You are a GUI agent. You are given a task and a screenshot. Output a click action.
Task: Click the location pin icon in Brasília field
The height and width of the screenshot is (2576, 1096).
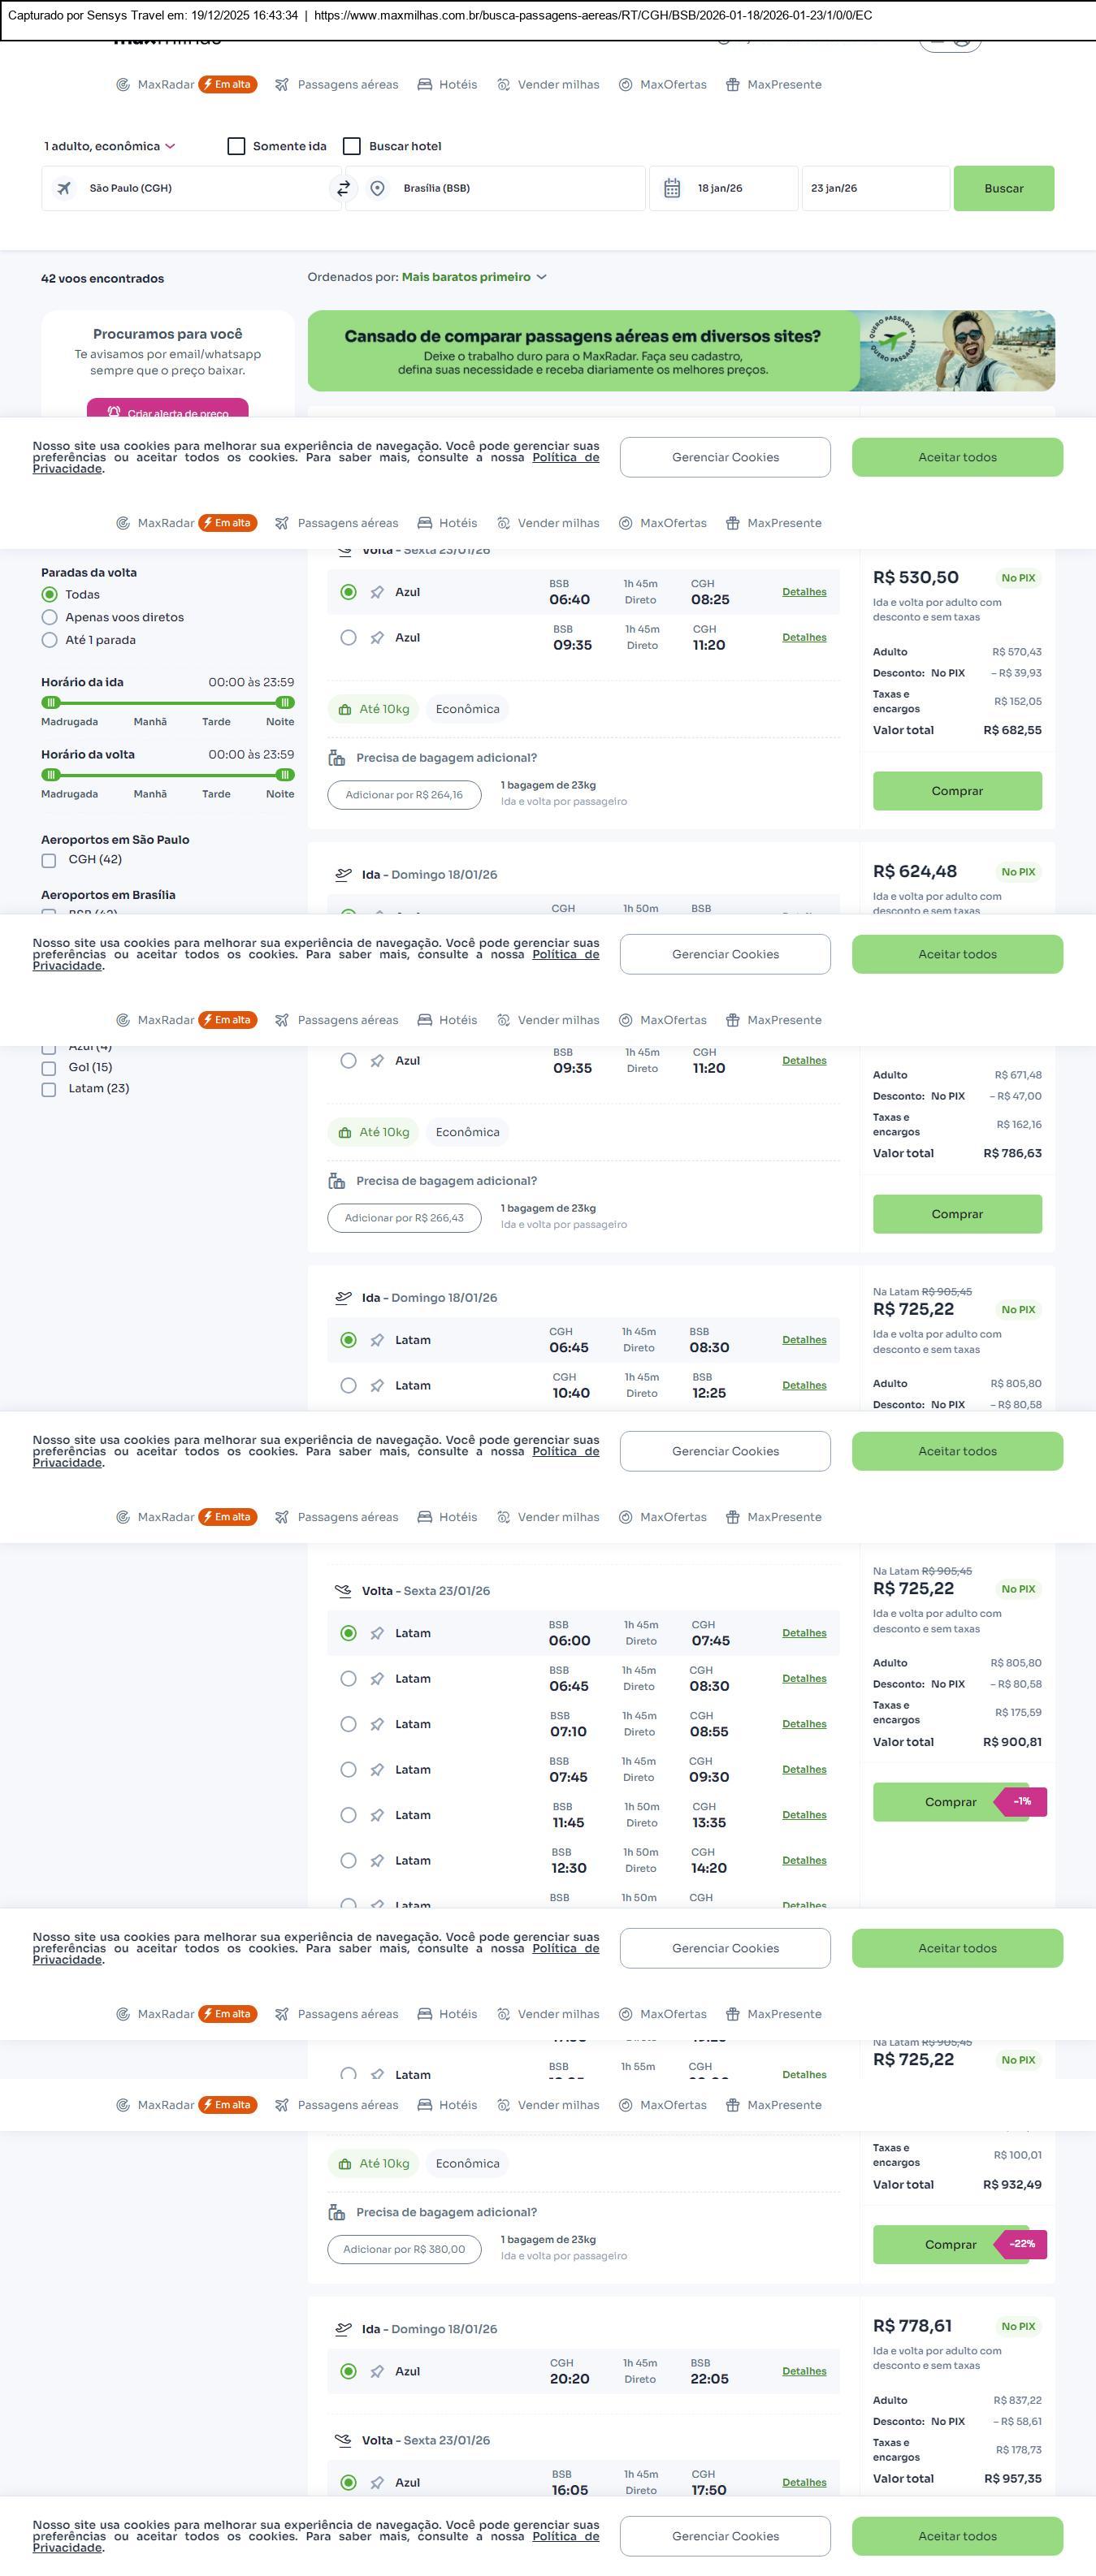[377, 188]
